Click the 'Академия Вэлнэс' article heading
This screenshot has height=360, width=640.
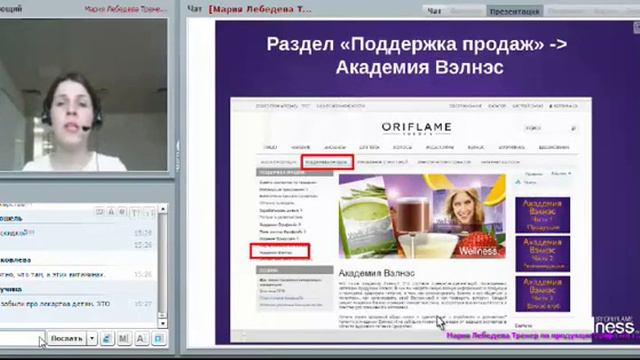click(377, 273)
